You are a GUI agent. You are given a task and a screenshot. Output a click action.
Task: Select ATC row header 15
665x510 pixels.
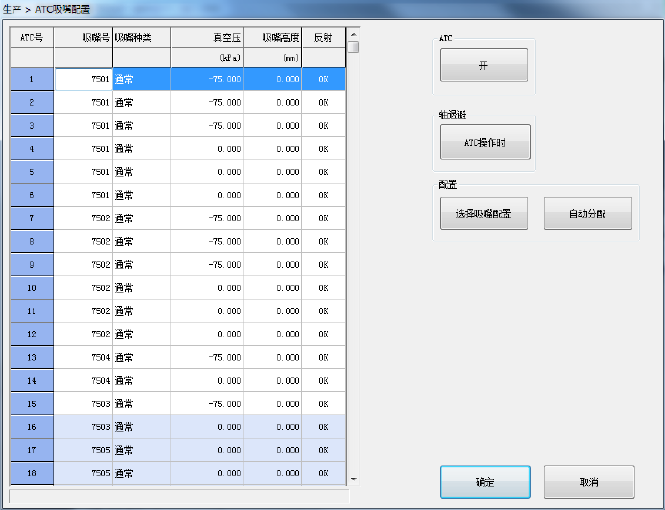(32, 404)
